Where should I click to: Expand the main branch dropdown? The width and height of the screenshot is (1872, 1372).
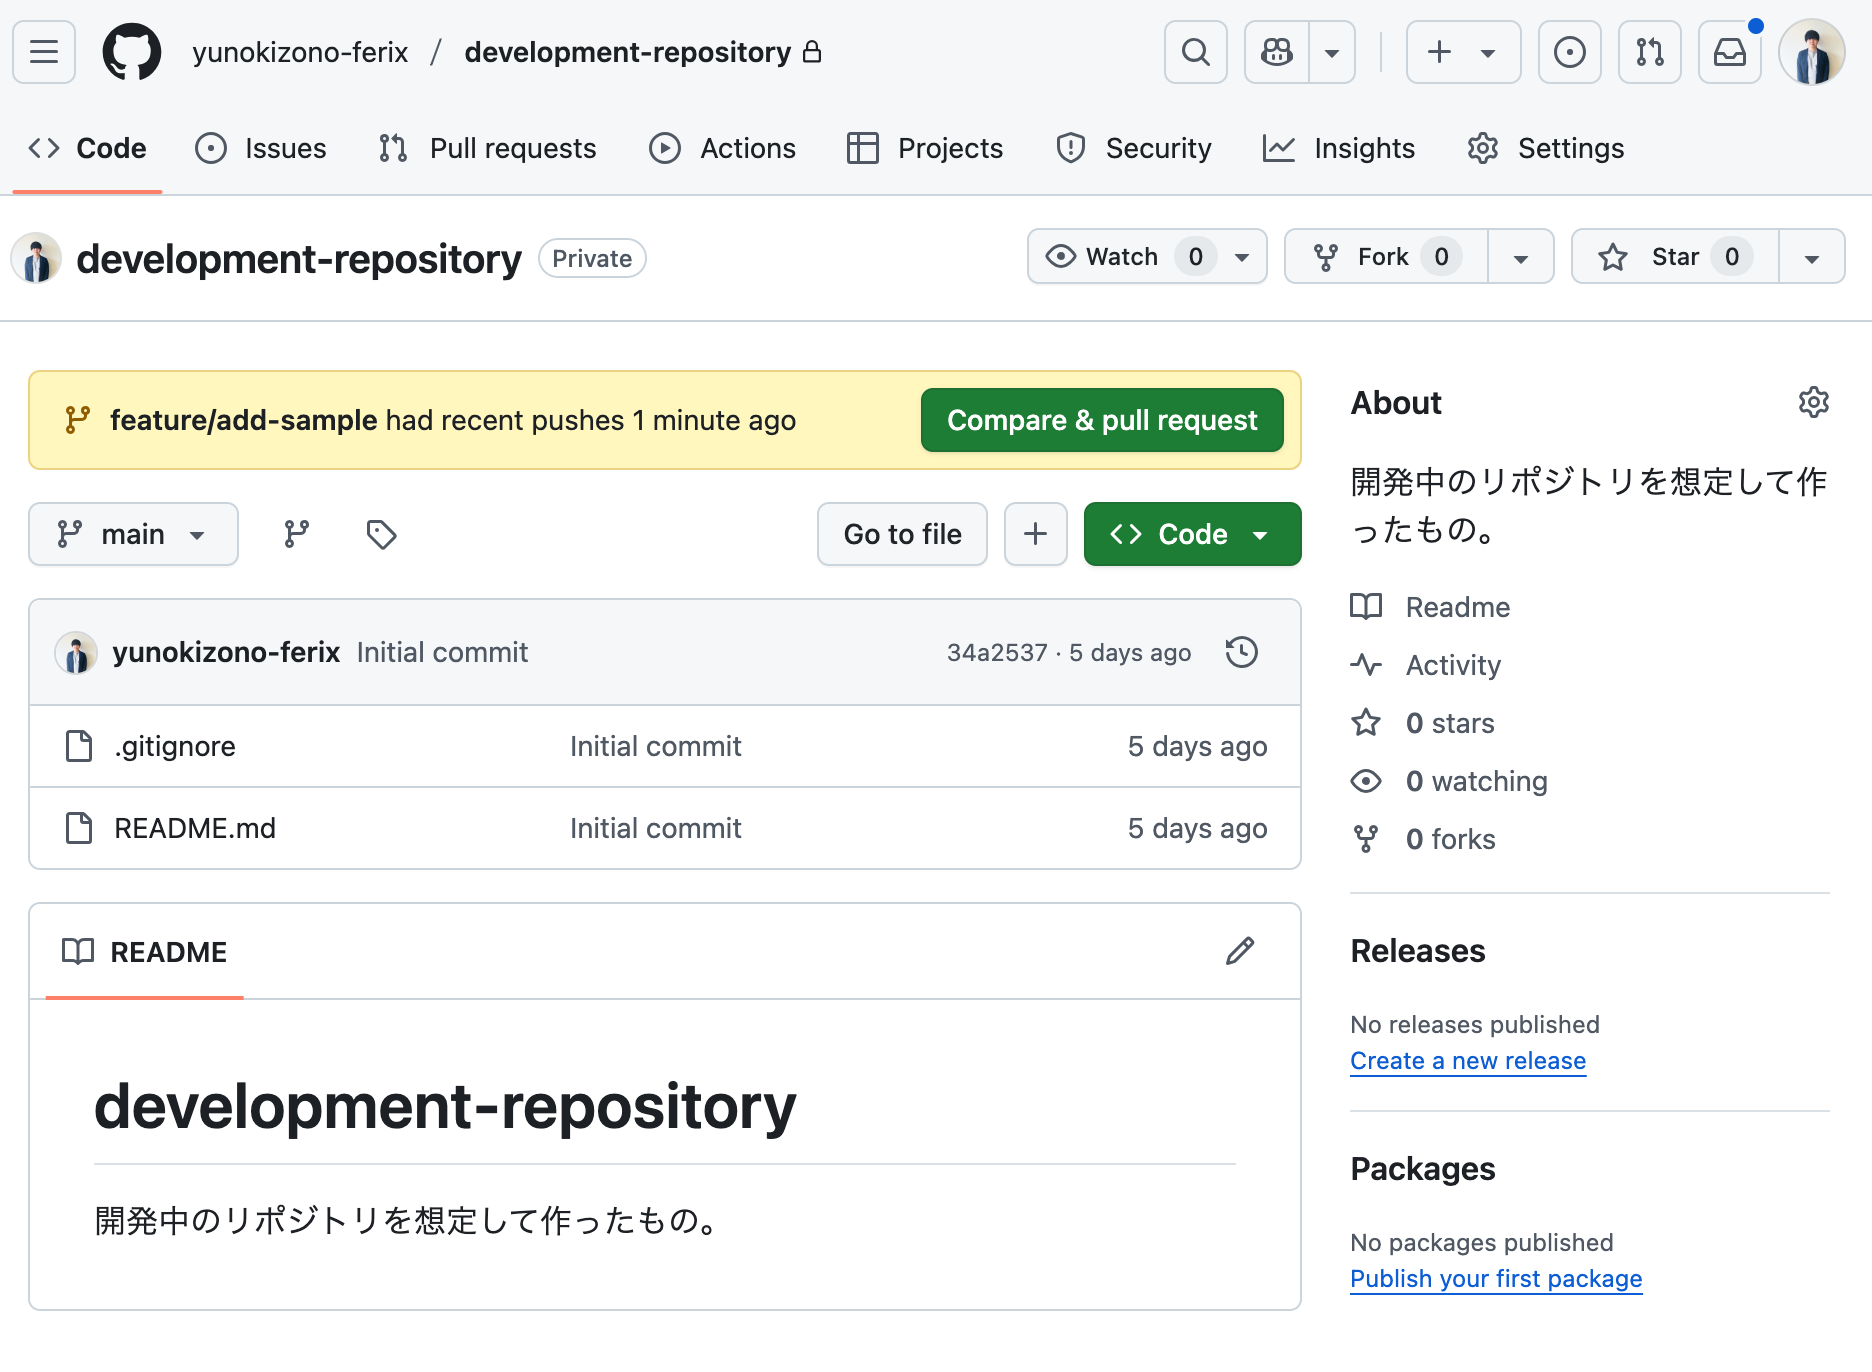[x=133, y=534]
